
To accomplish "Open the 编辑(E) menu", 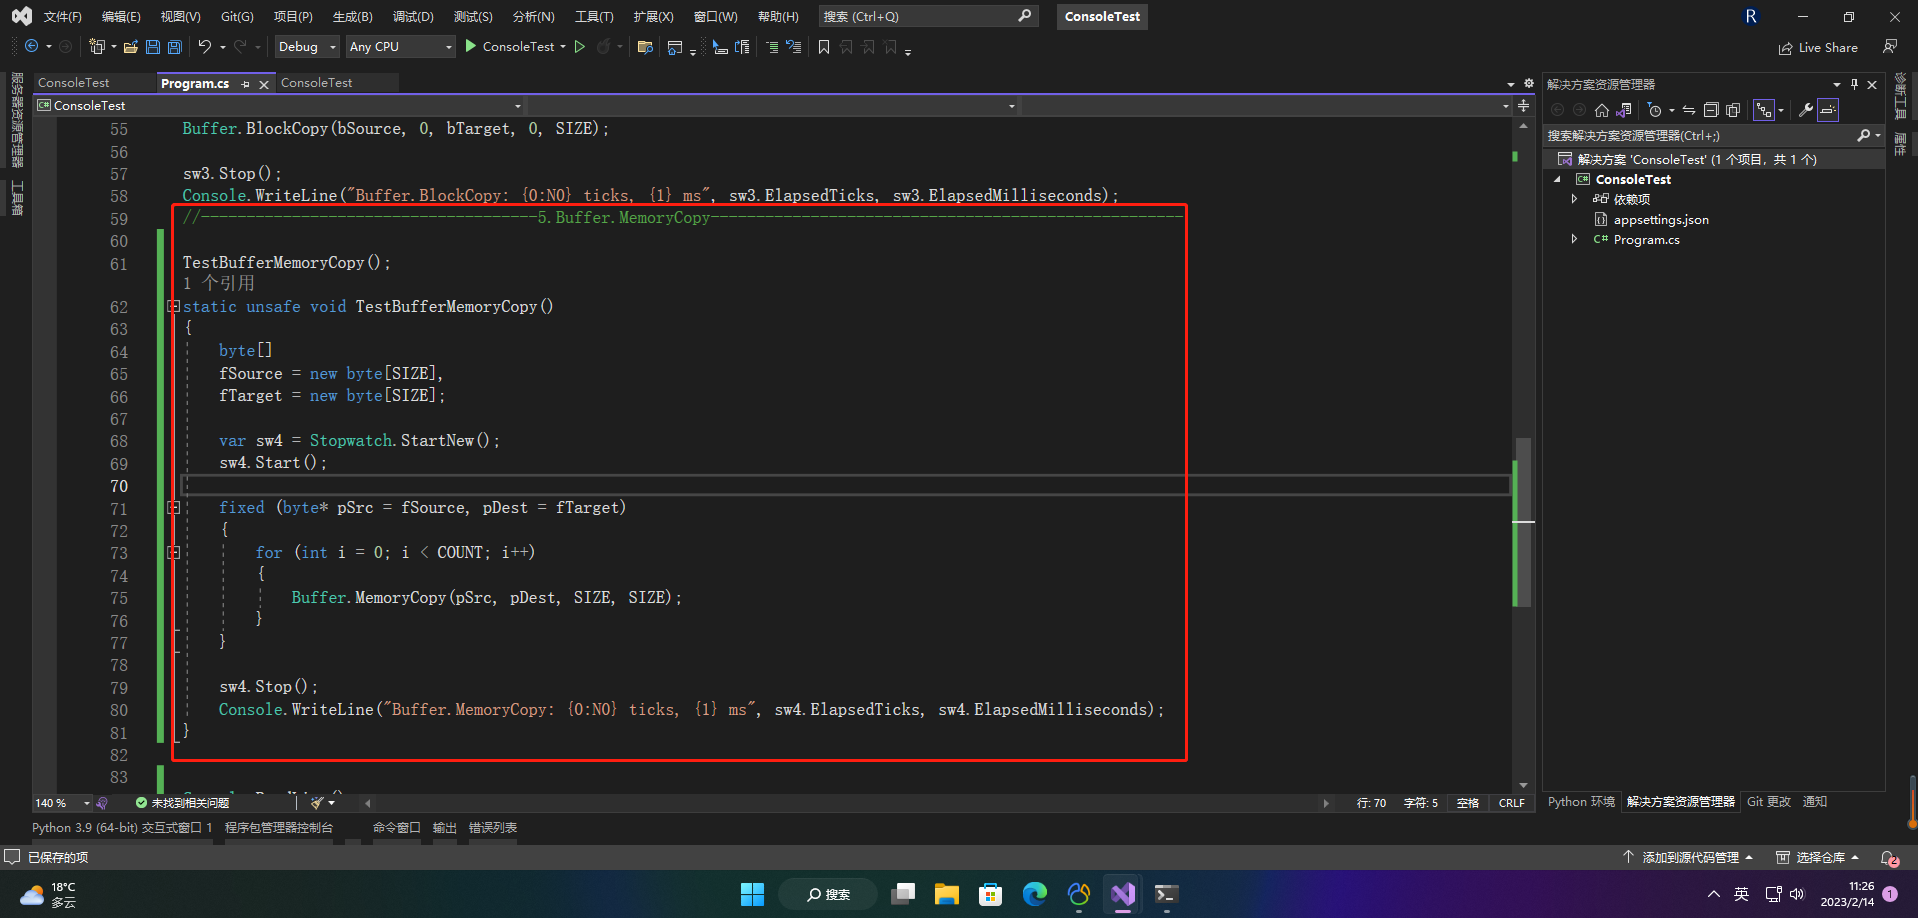I will (121, 16).
